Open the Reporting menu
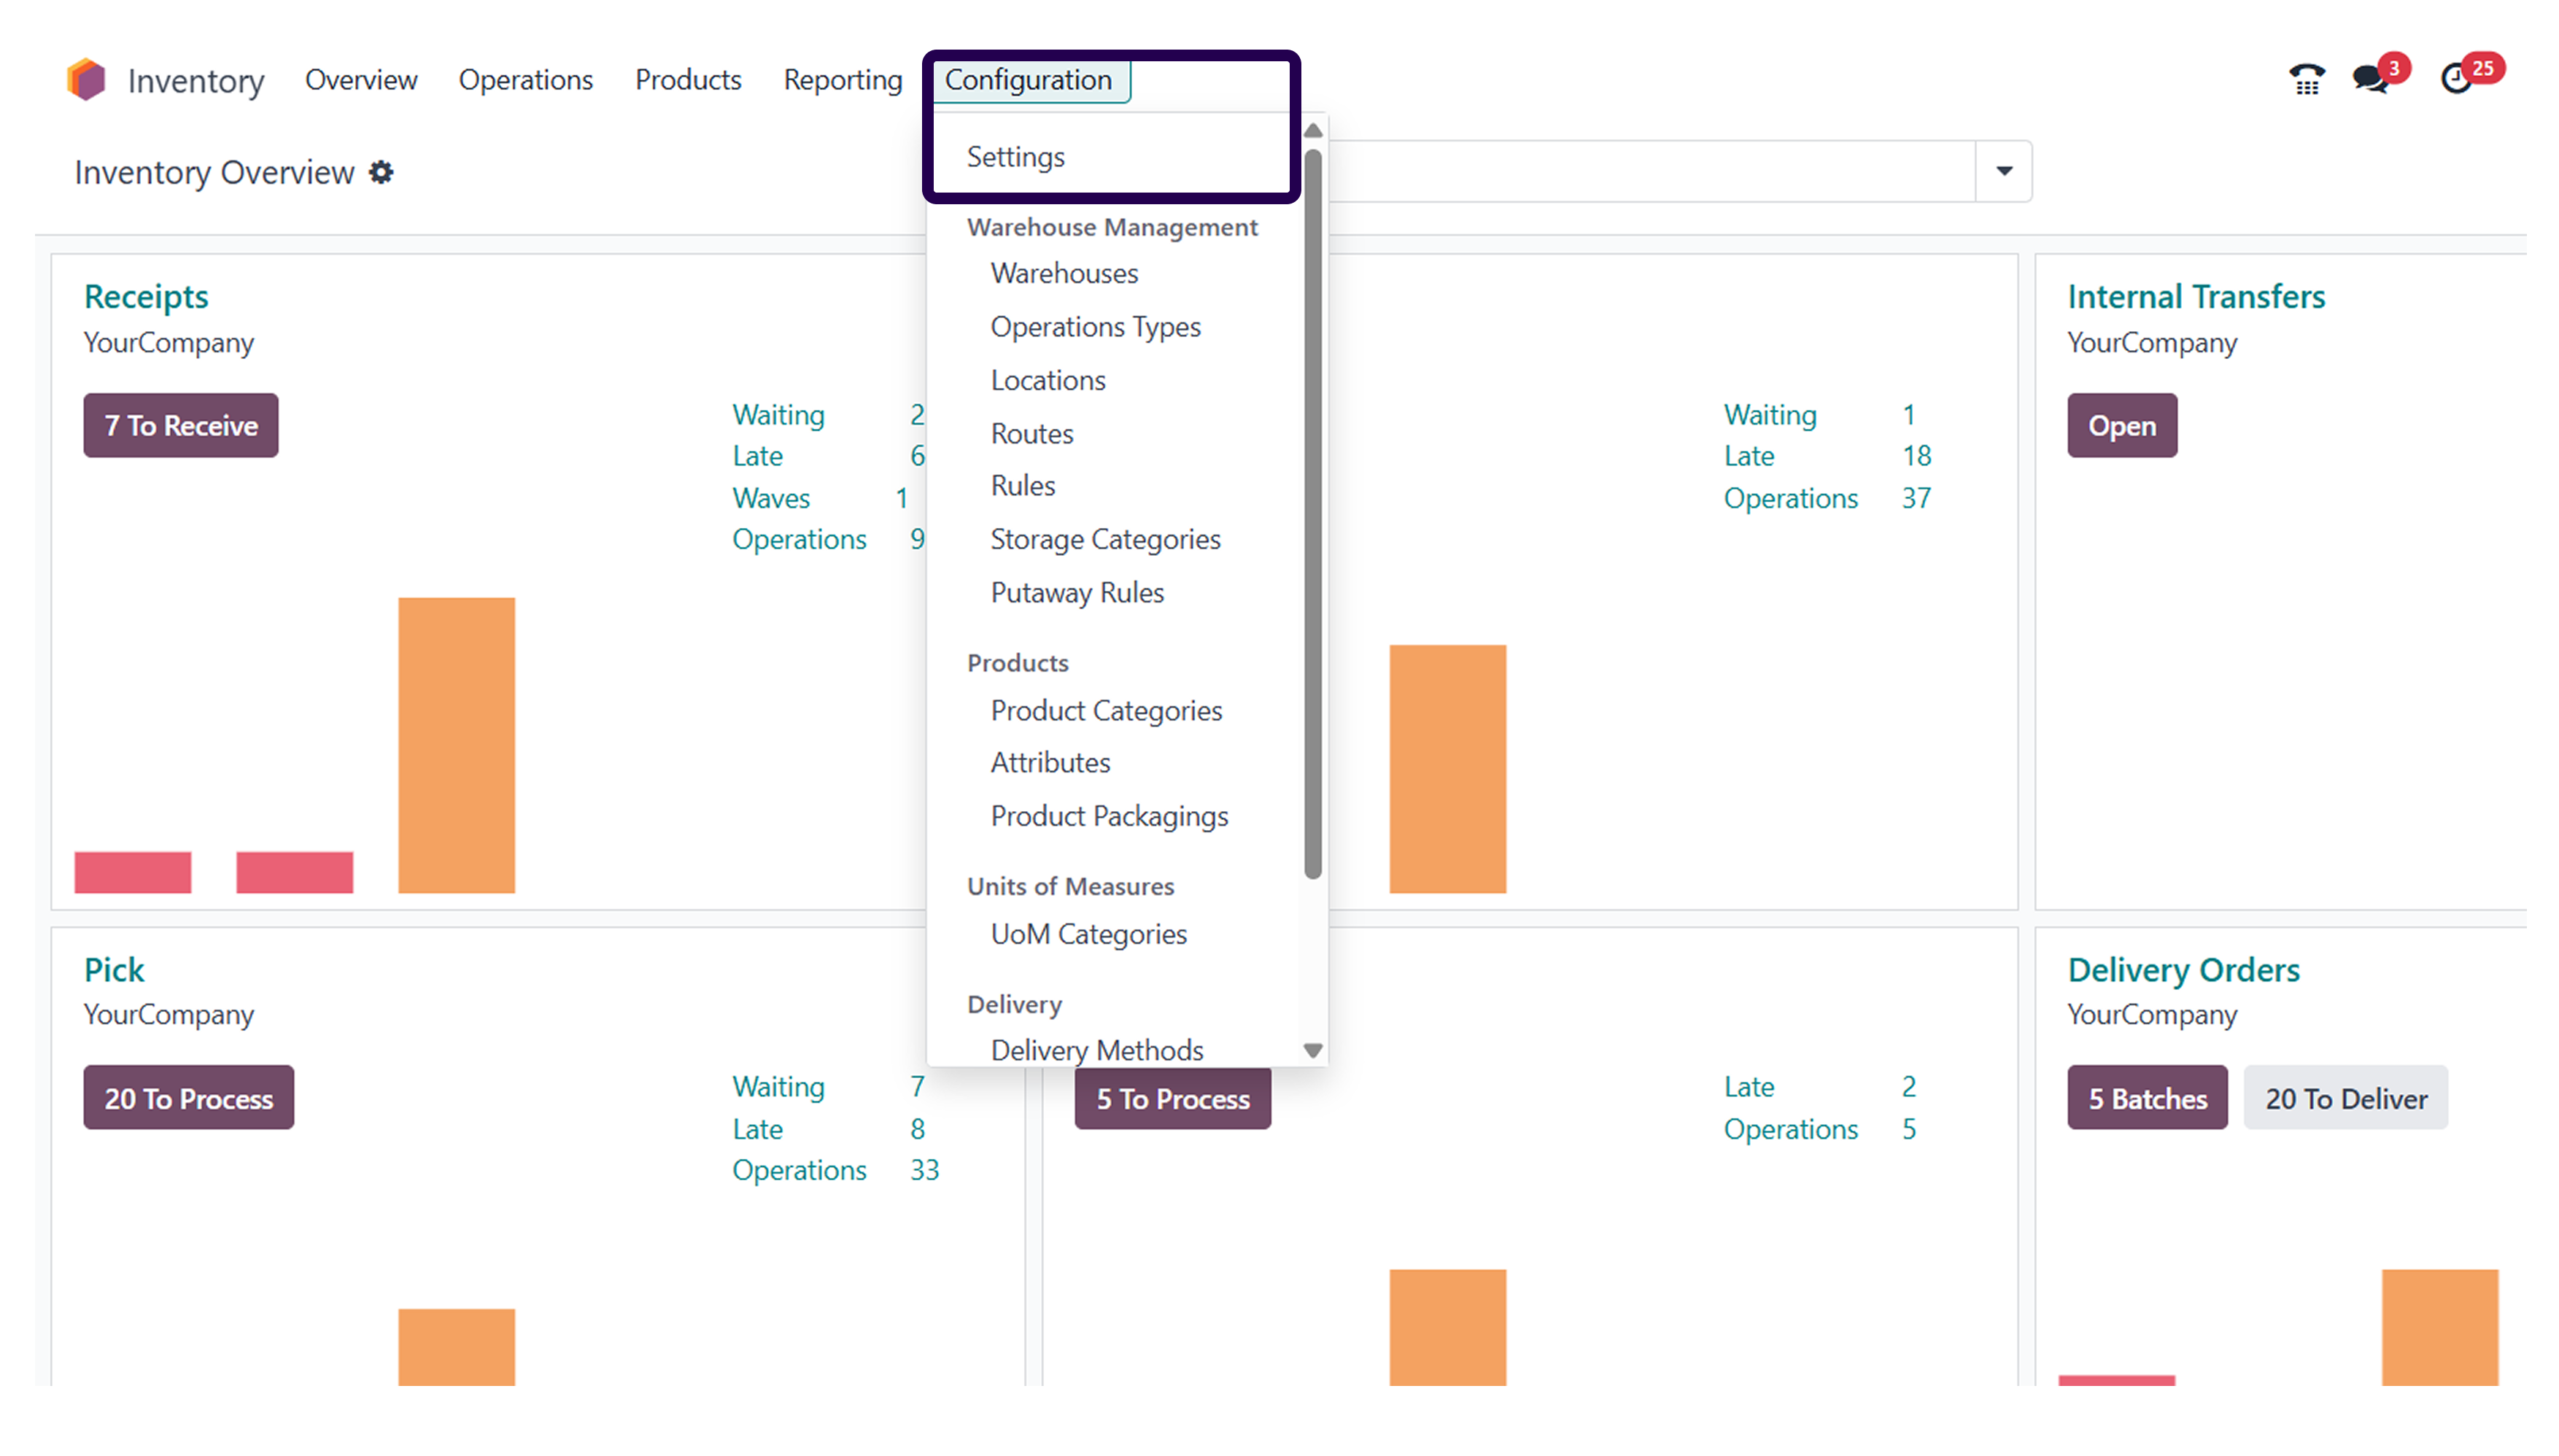This screenshot has height=1456, width=2559. tap(843, 80)
